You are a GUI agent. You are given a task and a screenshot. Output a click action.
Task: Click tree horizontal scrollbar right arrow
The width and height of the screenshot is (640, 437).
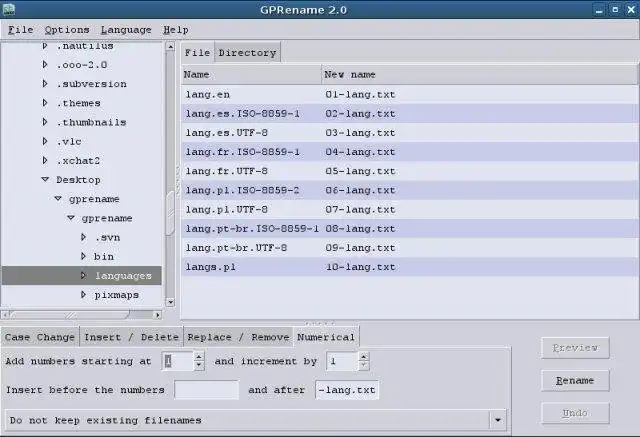coord(158,315)
